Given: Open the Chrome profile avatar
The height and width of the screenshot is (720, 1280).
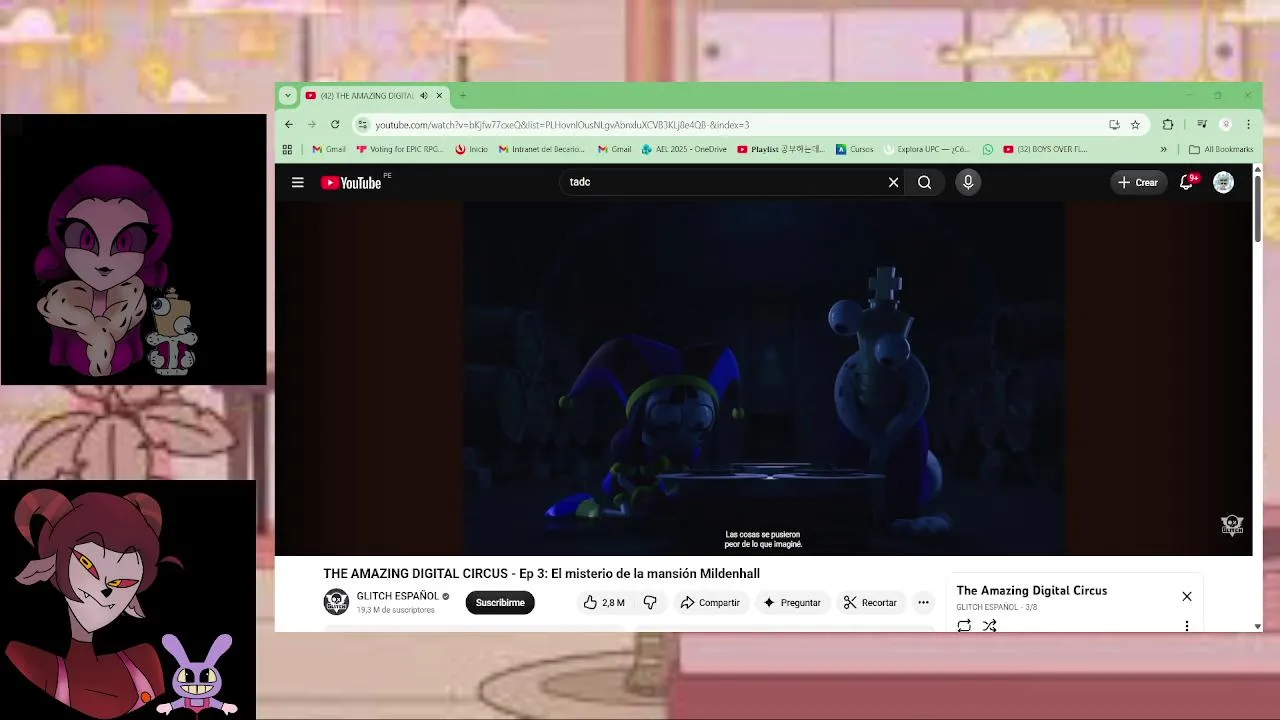Looking at the screenshot, I should point(1226,124).
